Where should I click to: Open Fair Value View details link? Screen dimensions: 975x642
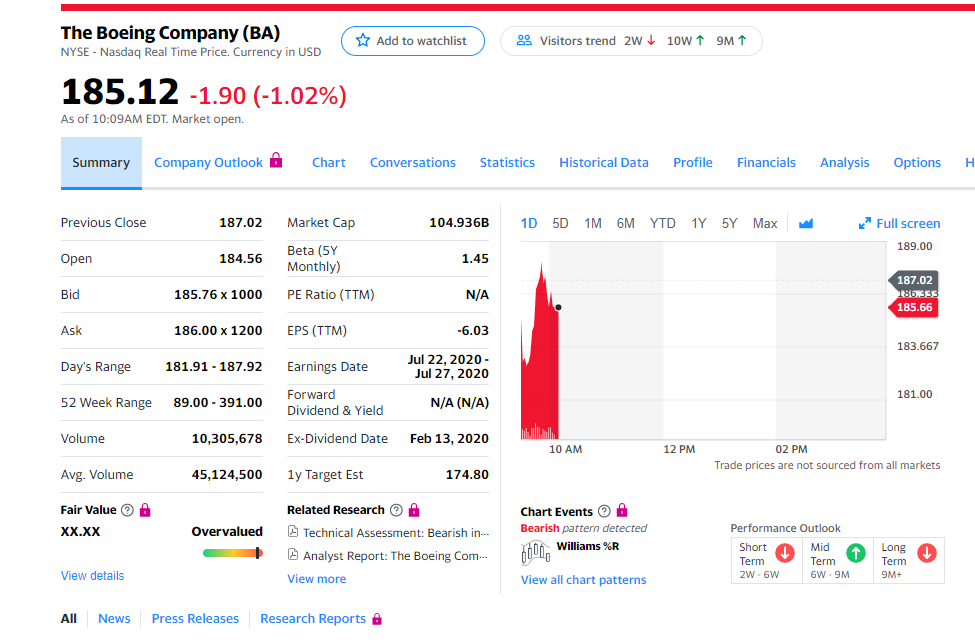(x=93, y=576)
